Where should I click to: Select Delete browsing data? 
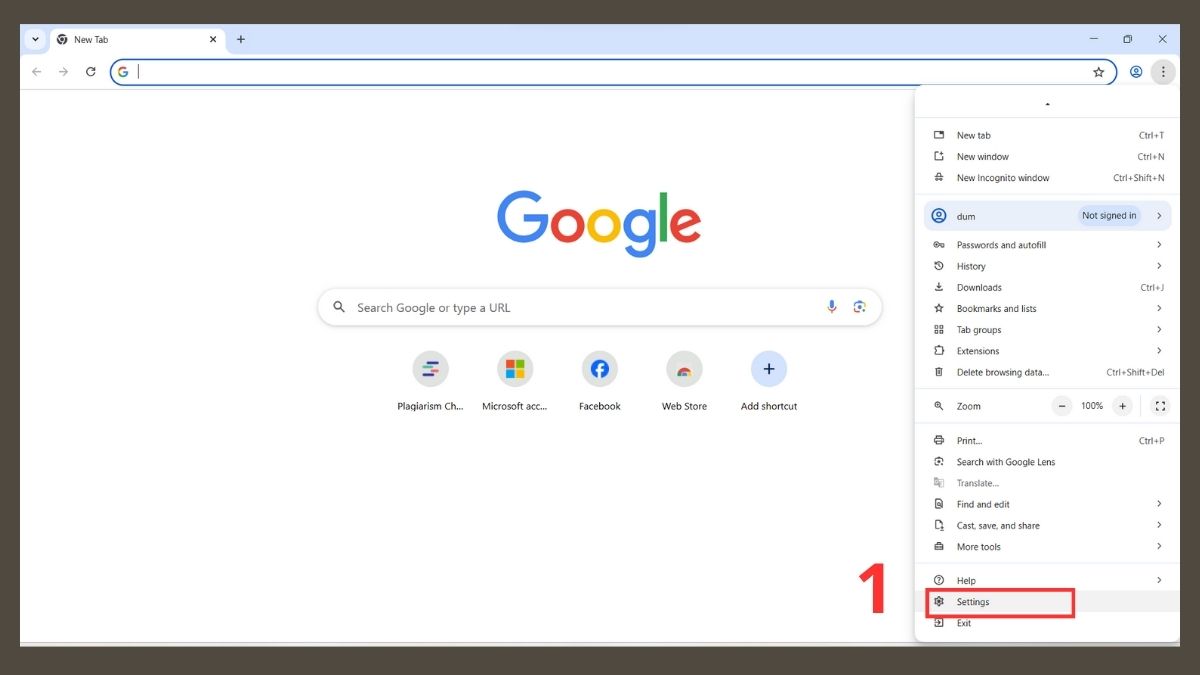1048,372
